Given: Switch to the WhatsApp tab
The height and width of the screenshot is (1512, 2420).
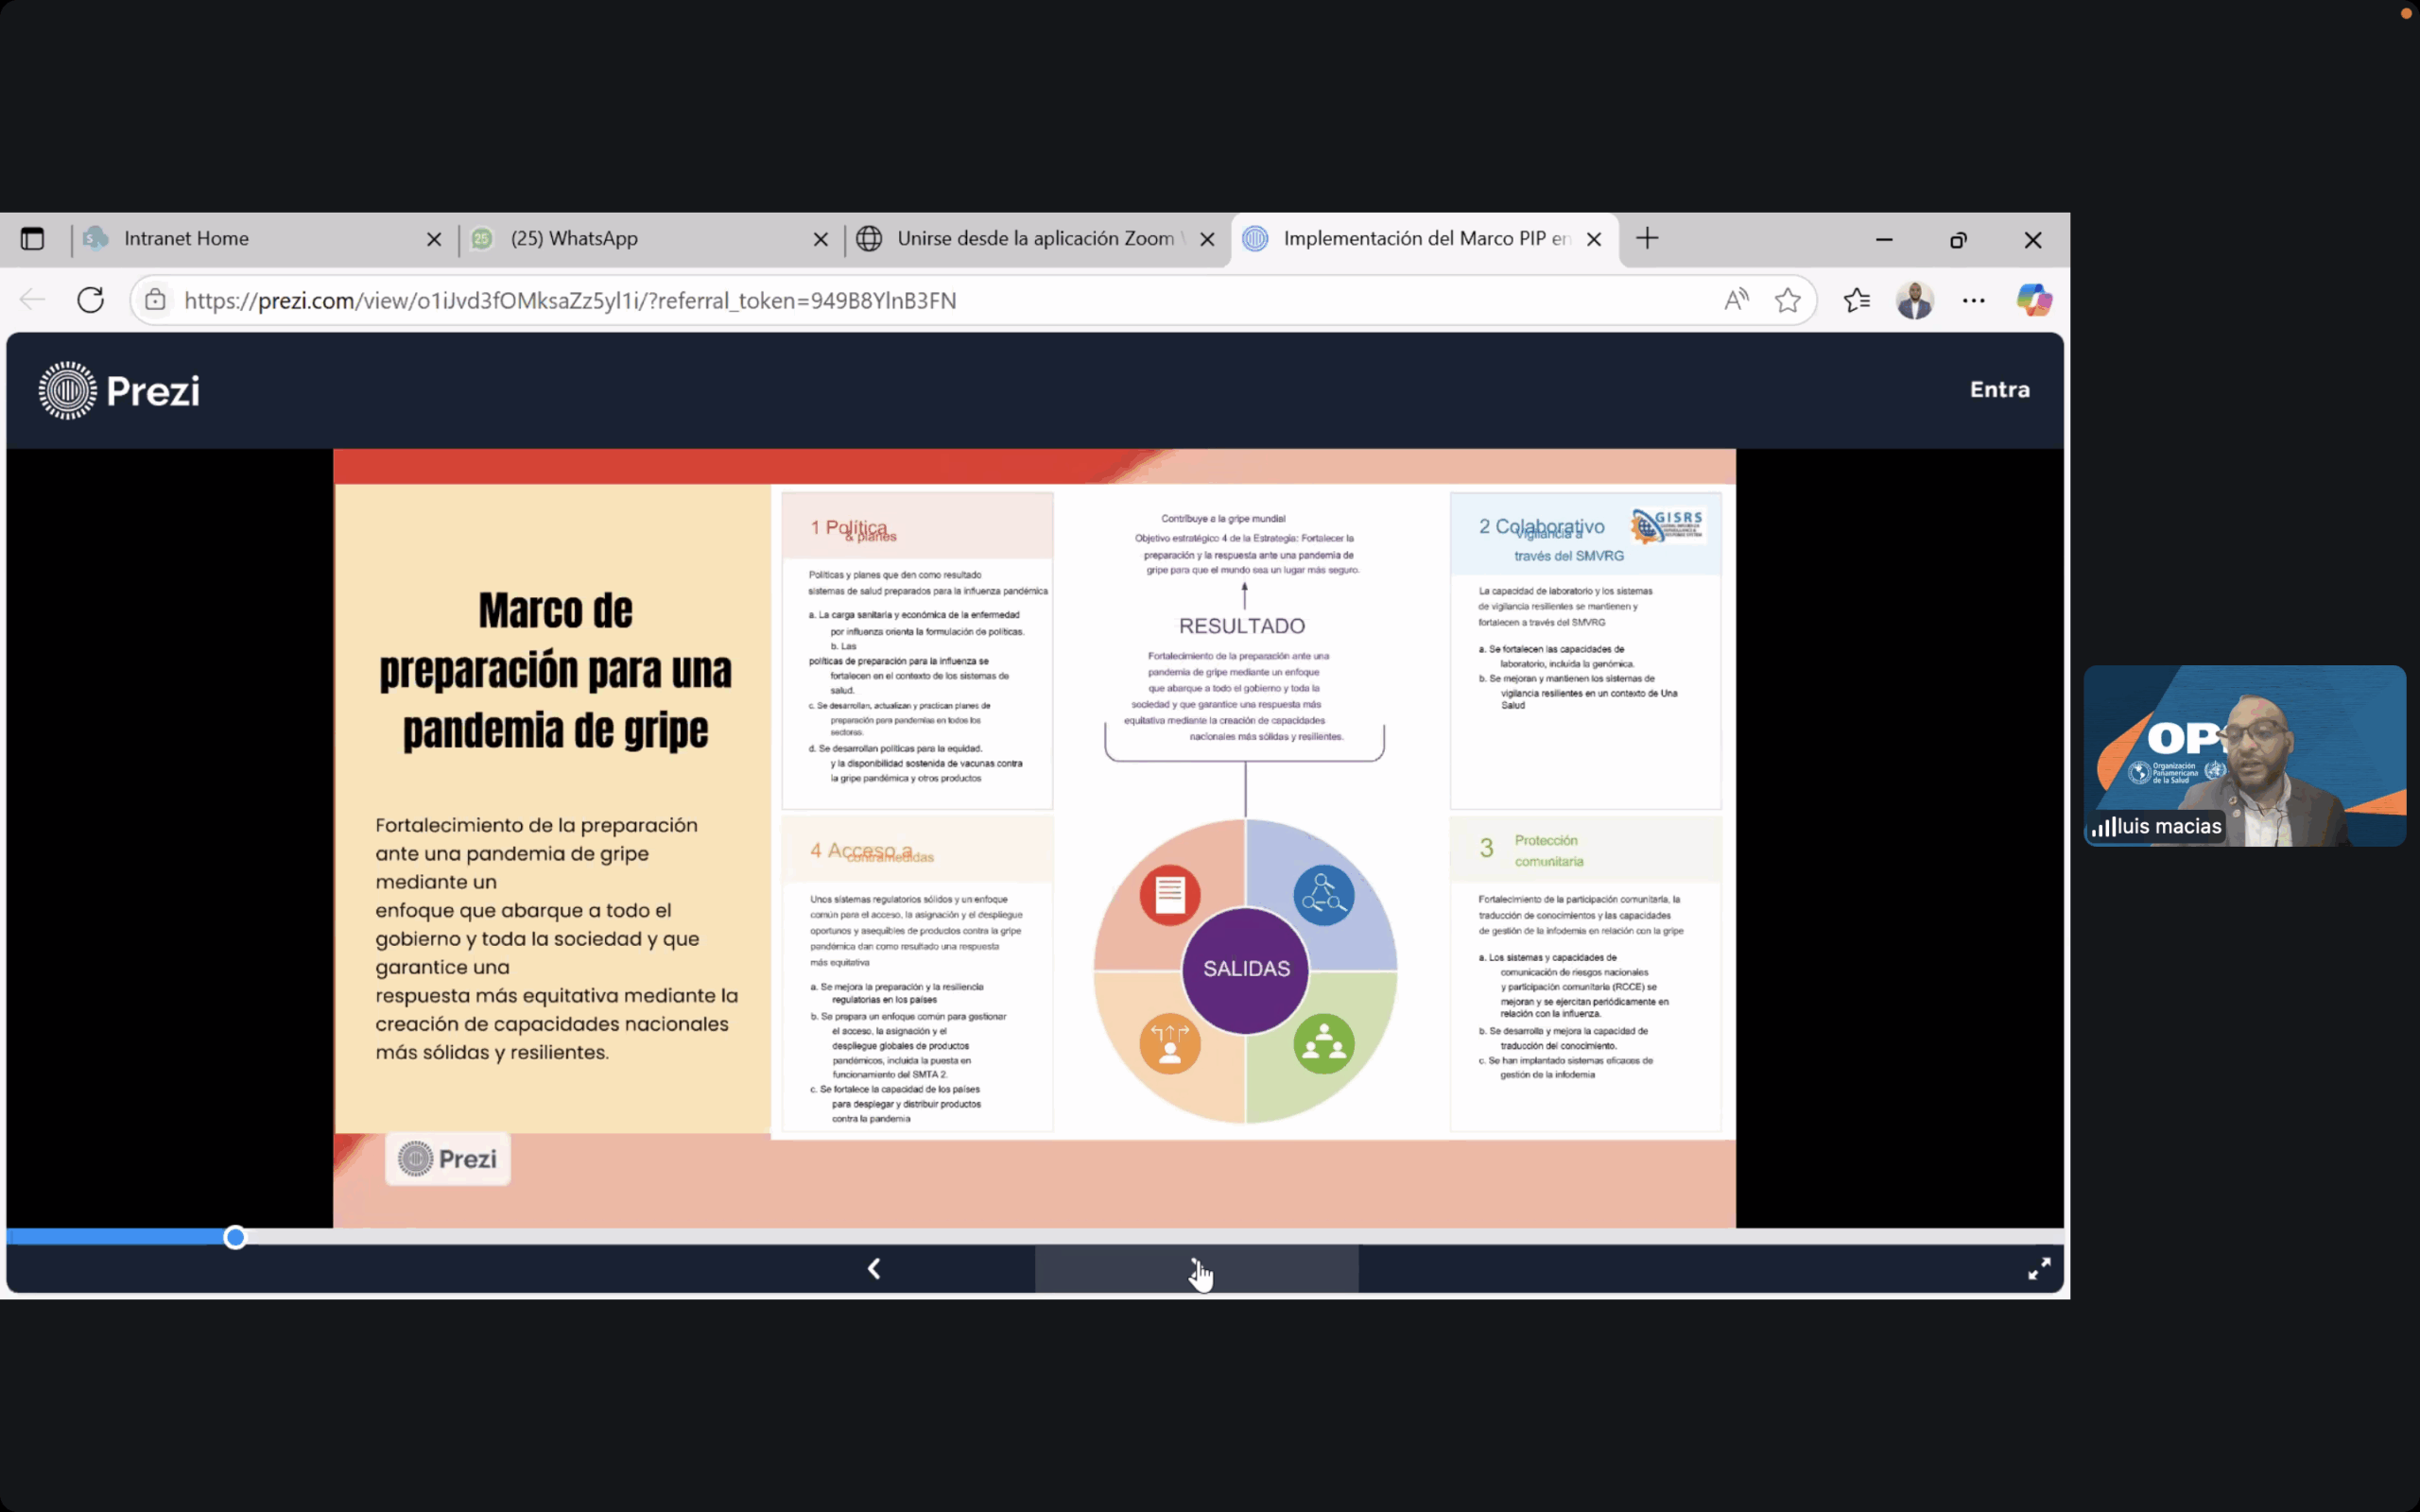Looking at the screenshot, I should point(574,239).
